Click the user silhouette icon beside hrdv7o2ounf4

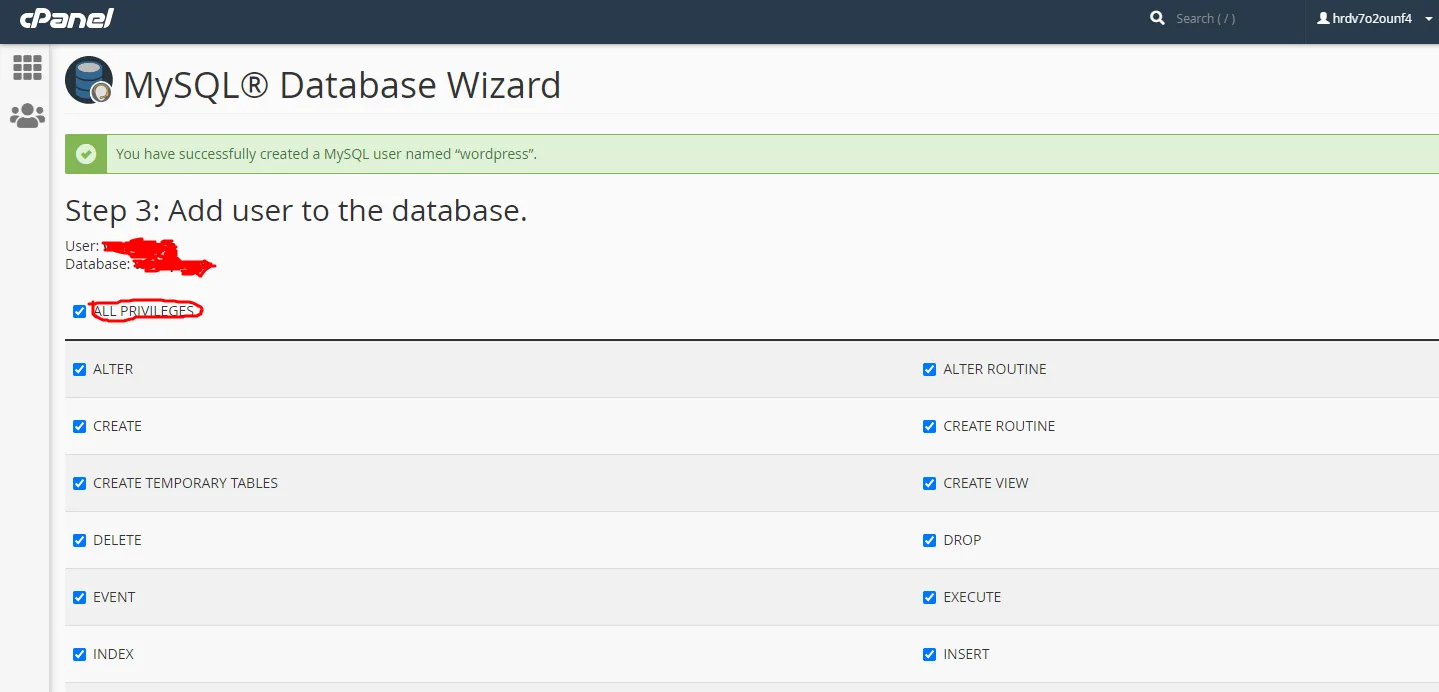[1323, 18]
